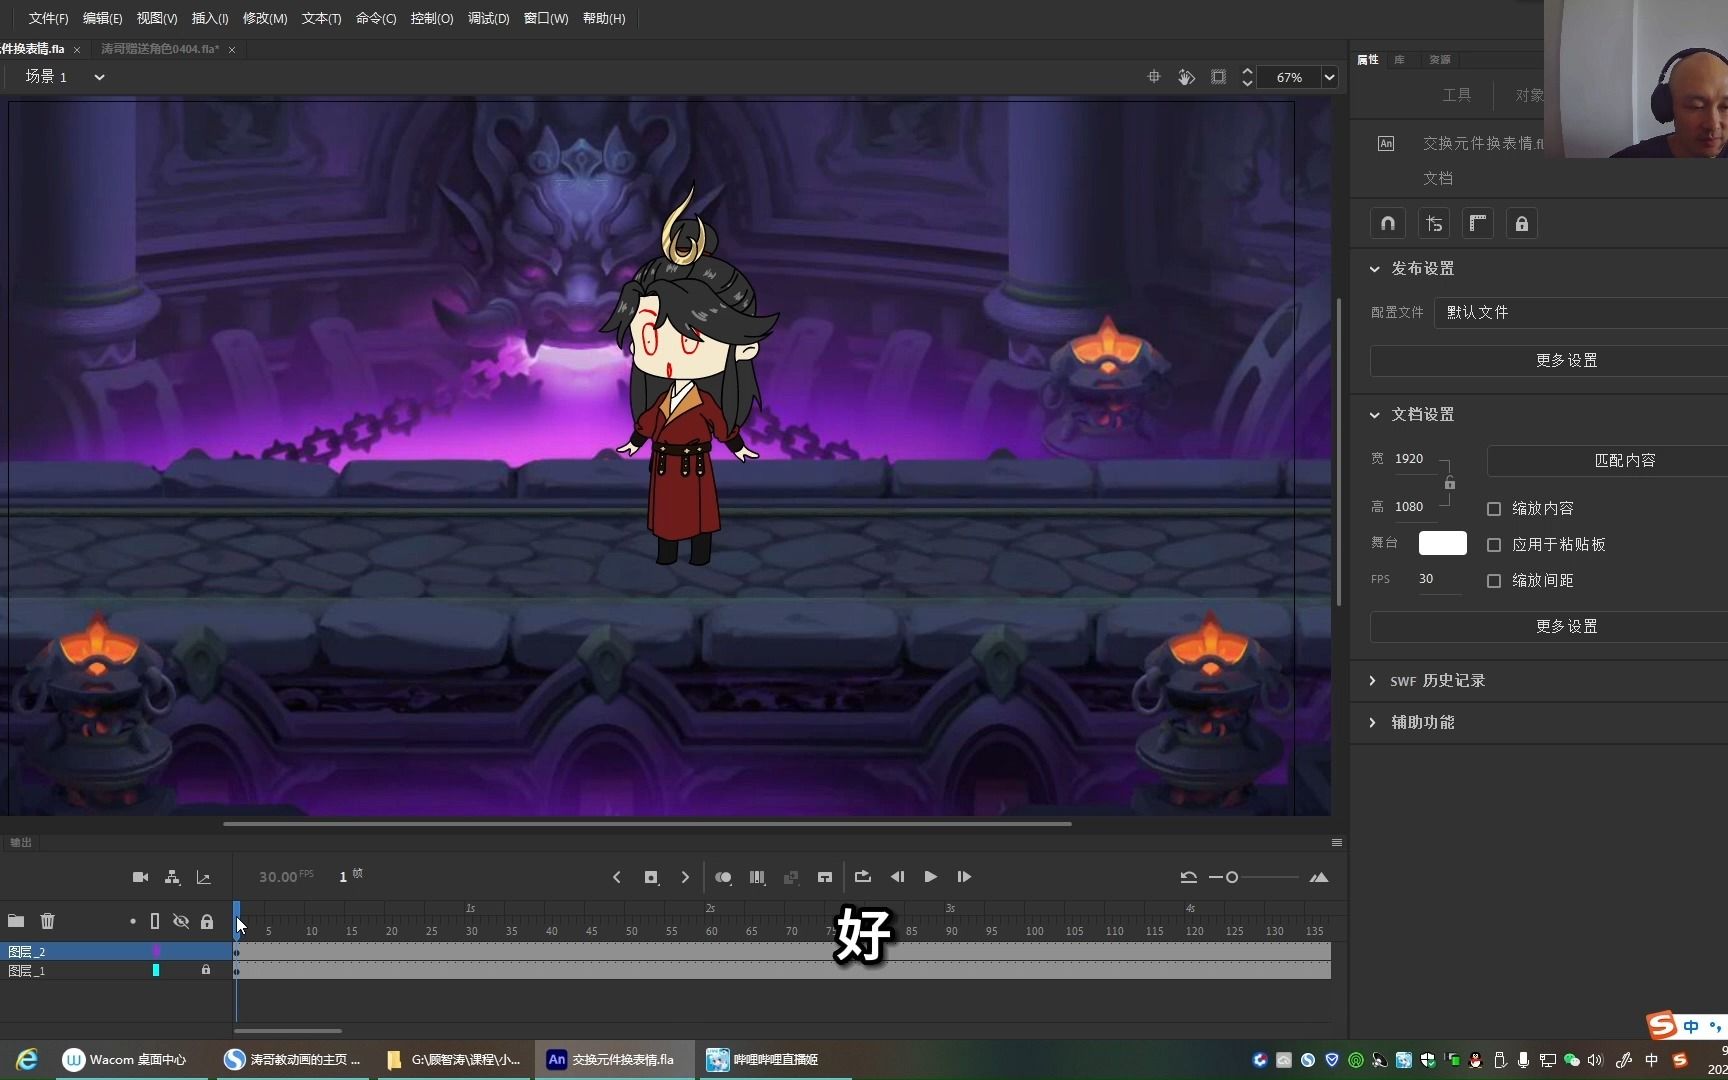The width and height of the screenshot is (1728, 1080).
Task: Click the center stage icon
Action: [x=1154, y=77]
